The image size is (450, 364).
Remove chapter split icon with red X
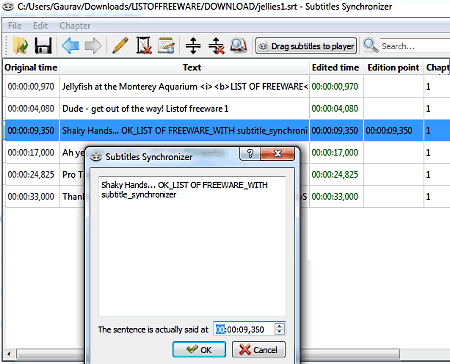point(216,46)
